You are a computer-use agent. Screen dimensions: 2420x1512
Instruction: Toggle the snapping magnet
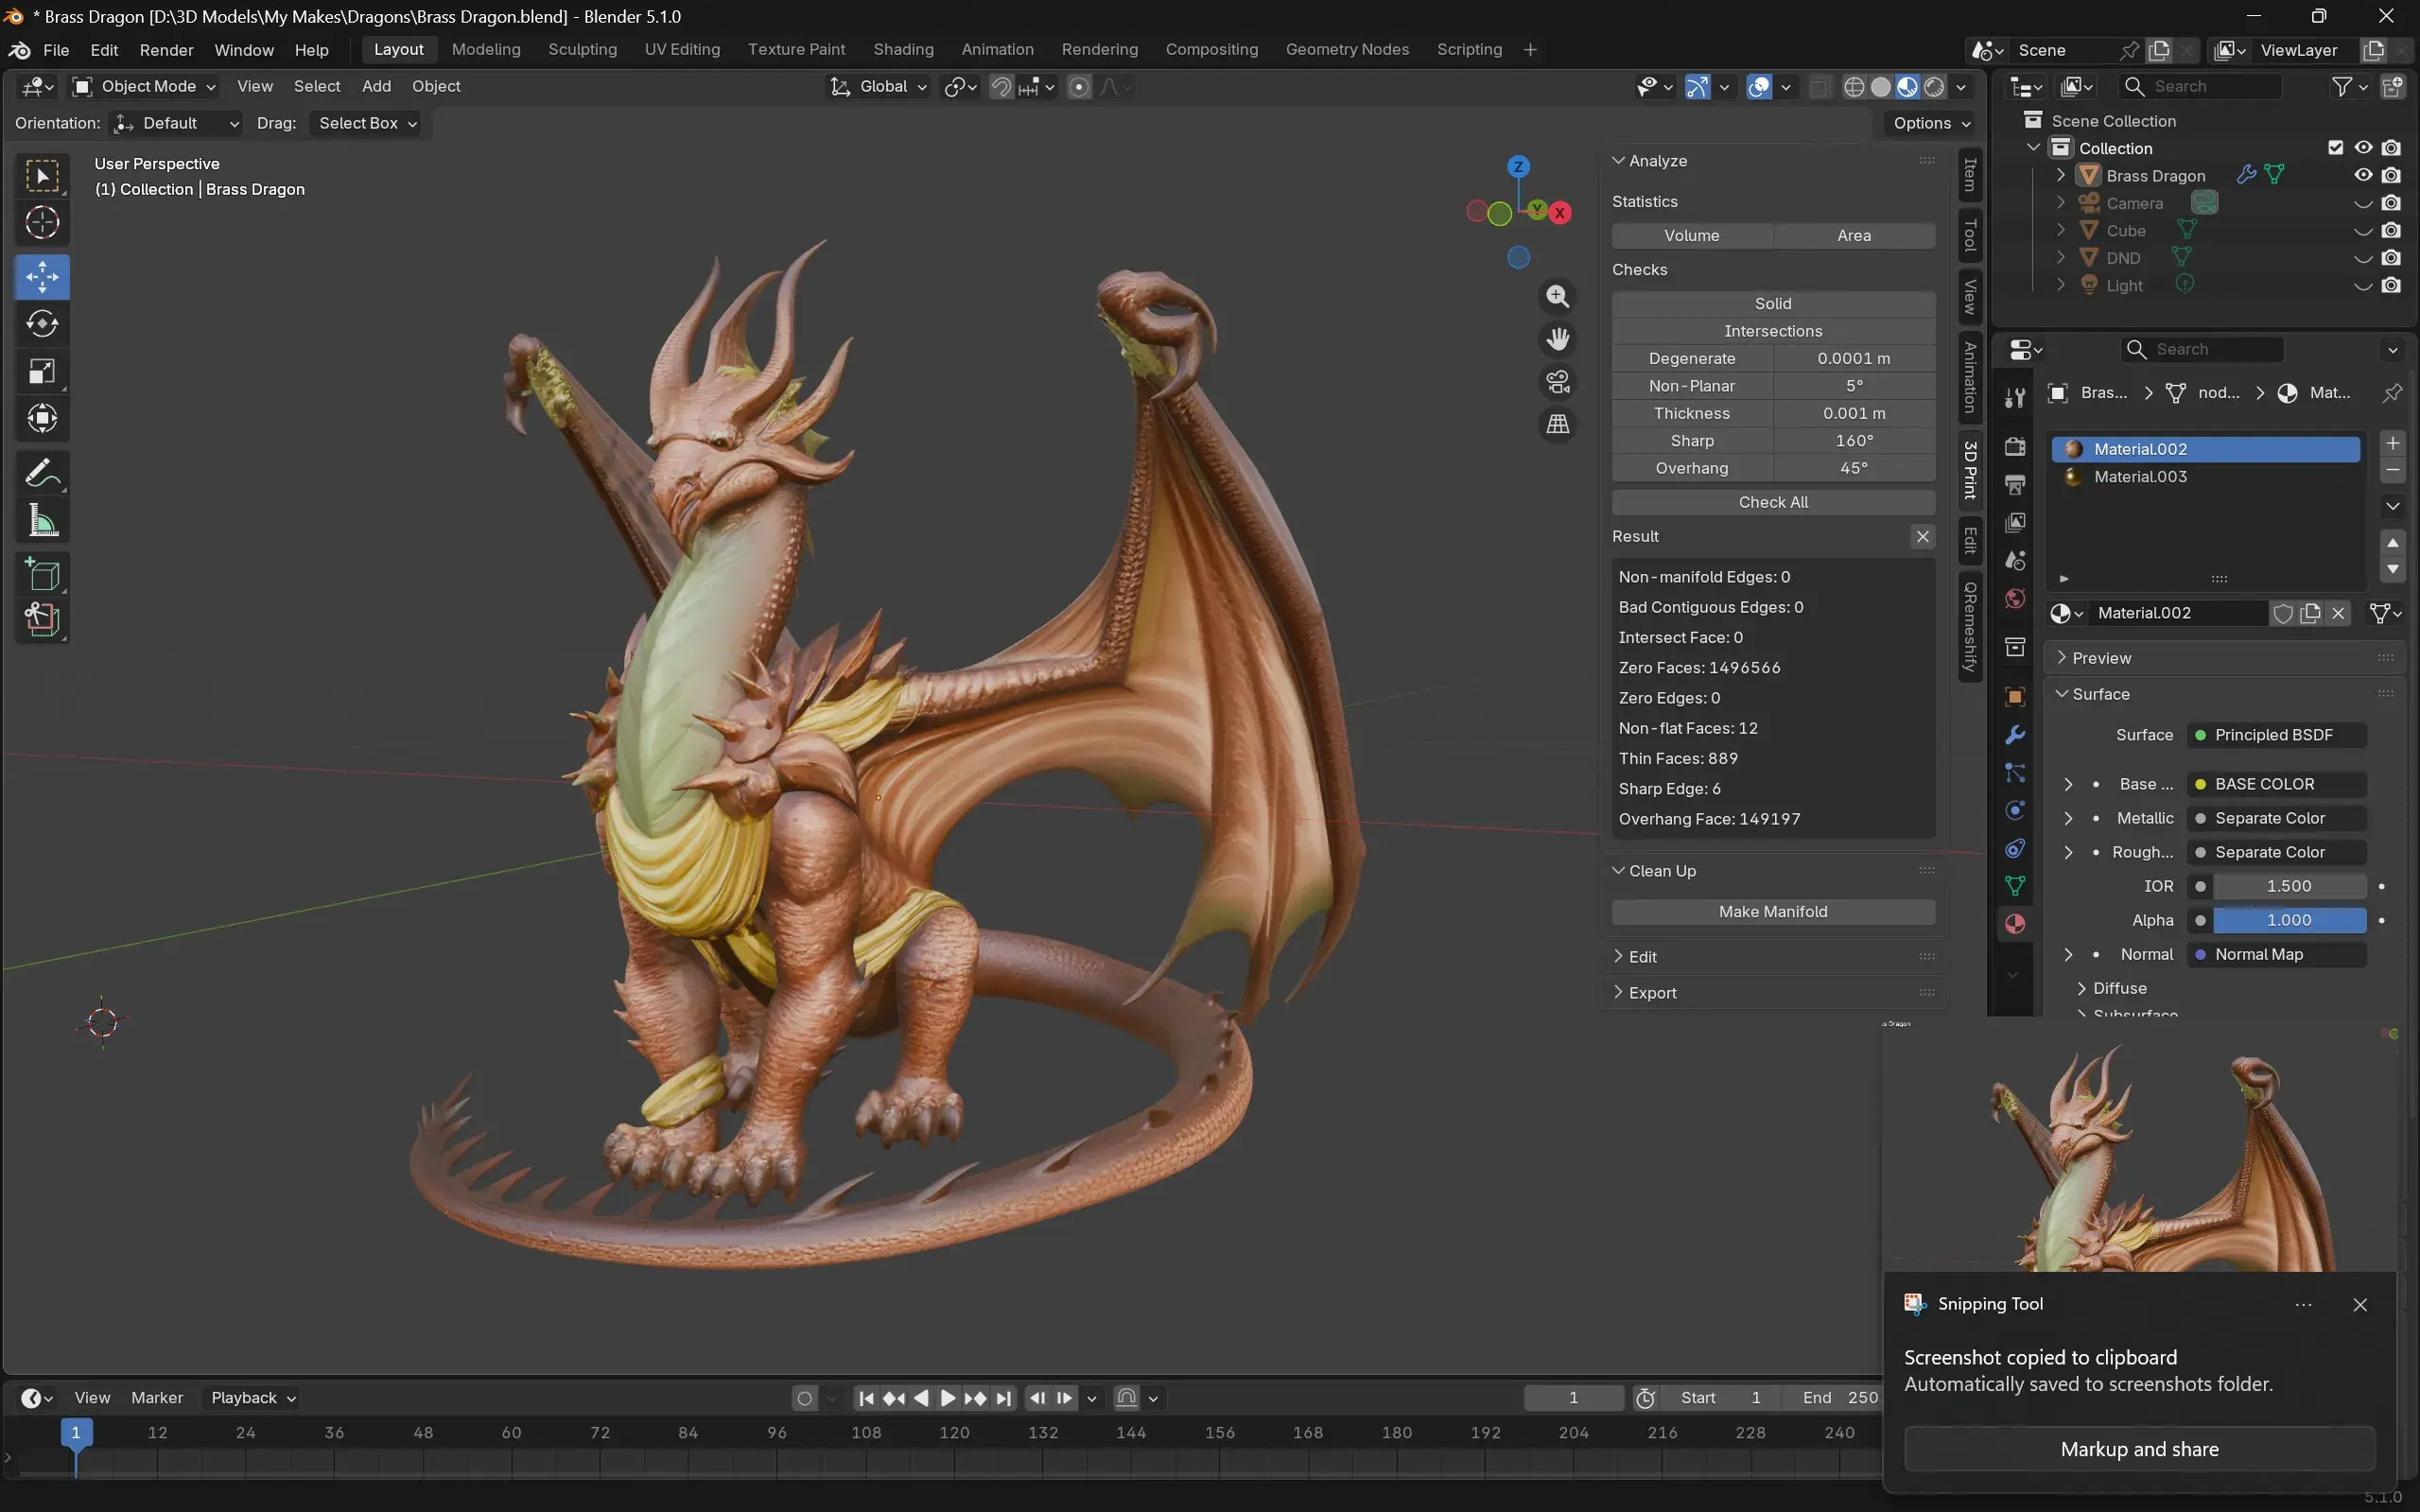pos(1001,87)
